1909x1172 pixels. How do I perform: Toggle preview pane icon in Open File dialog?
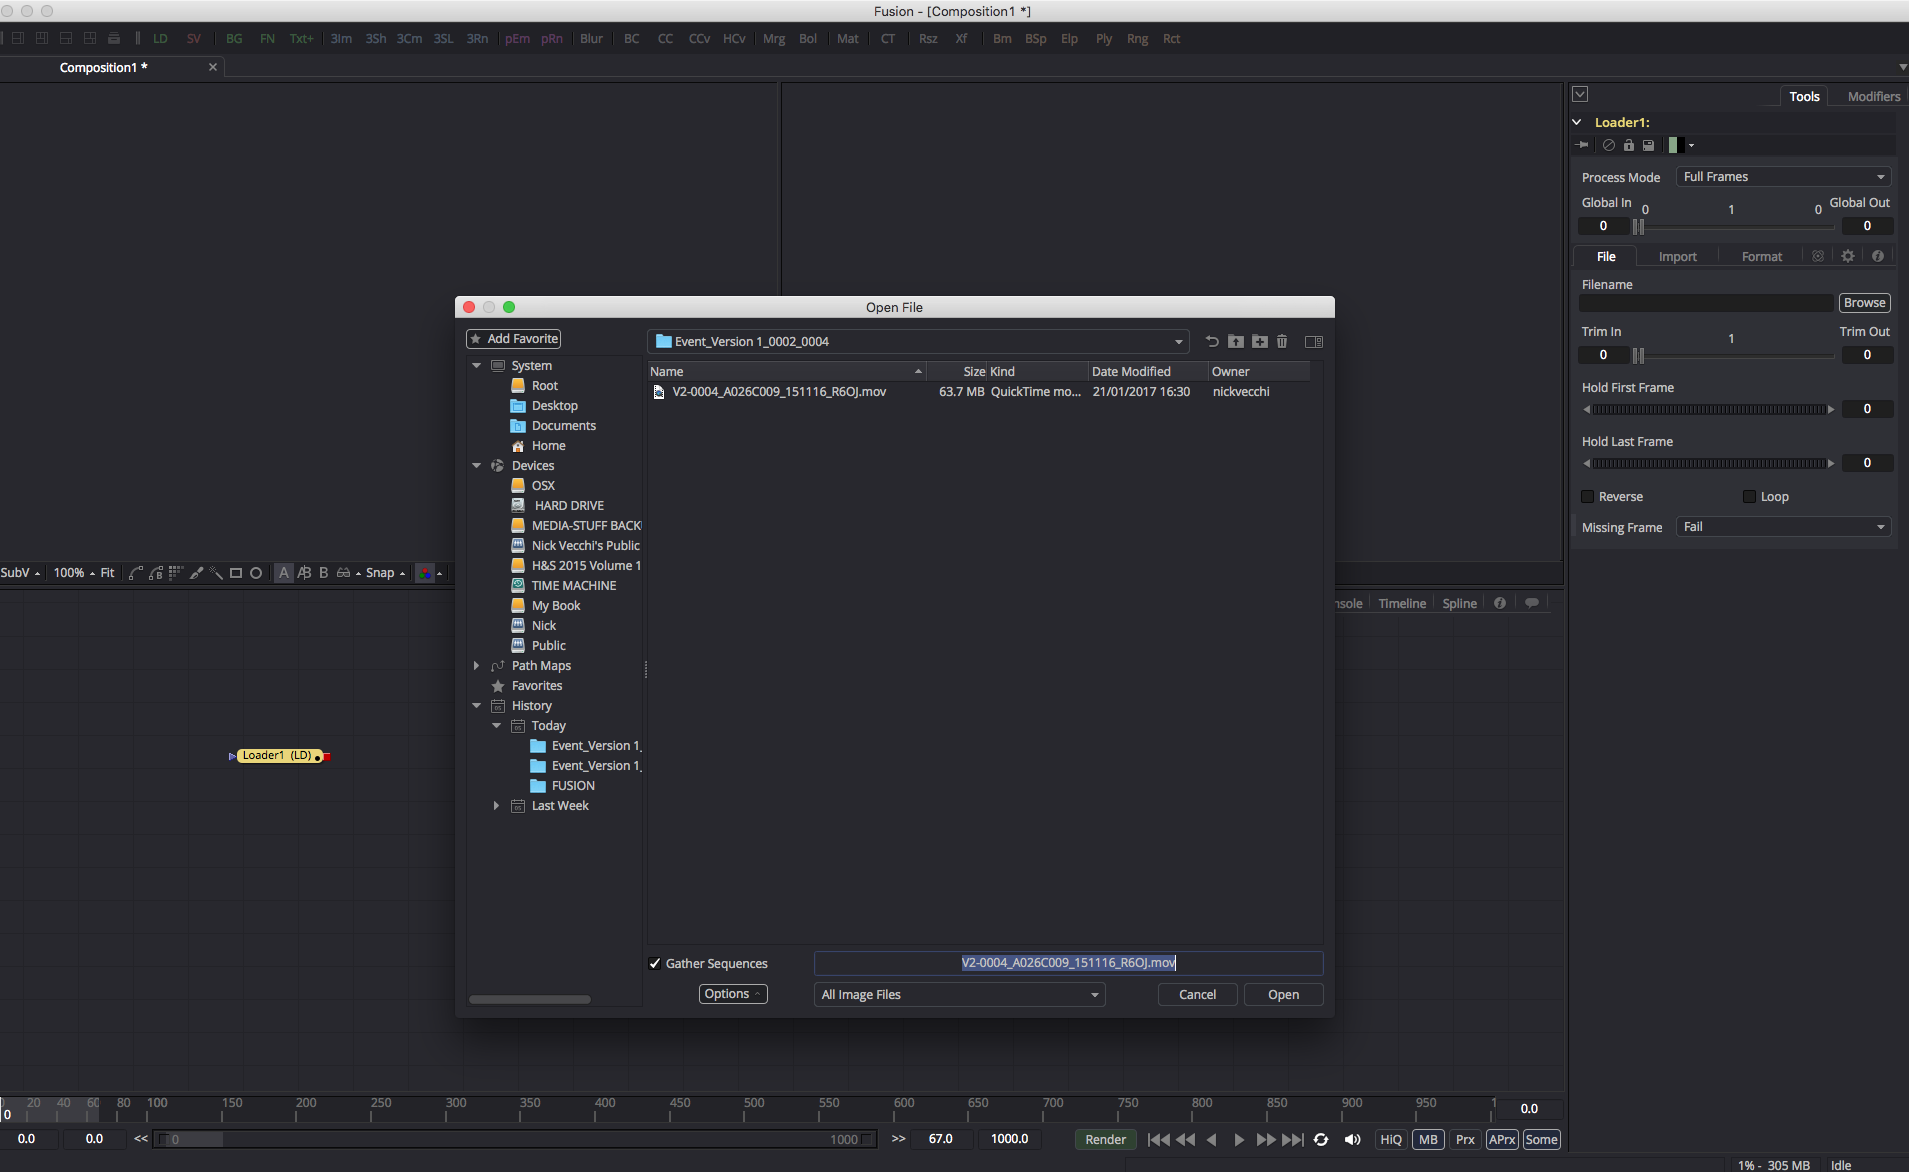(1314, 342)
